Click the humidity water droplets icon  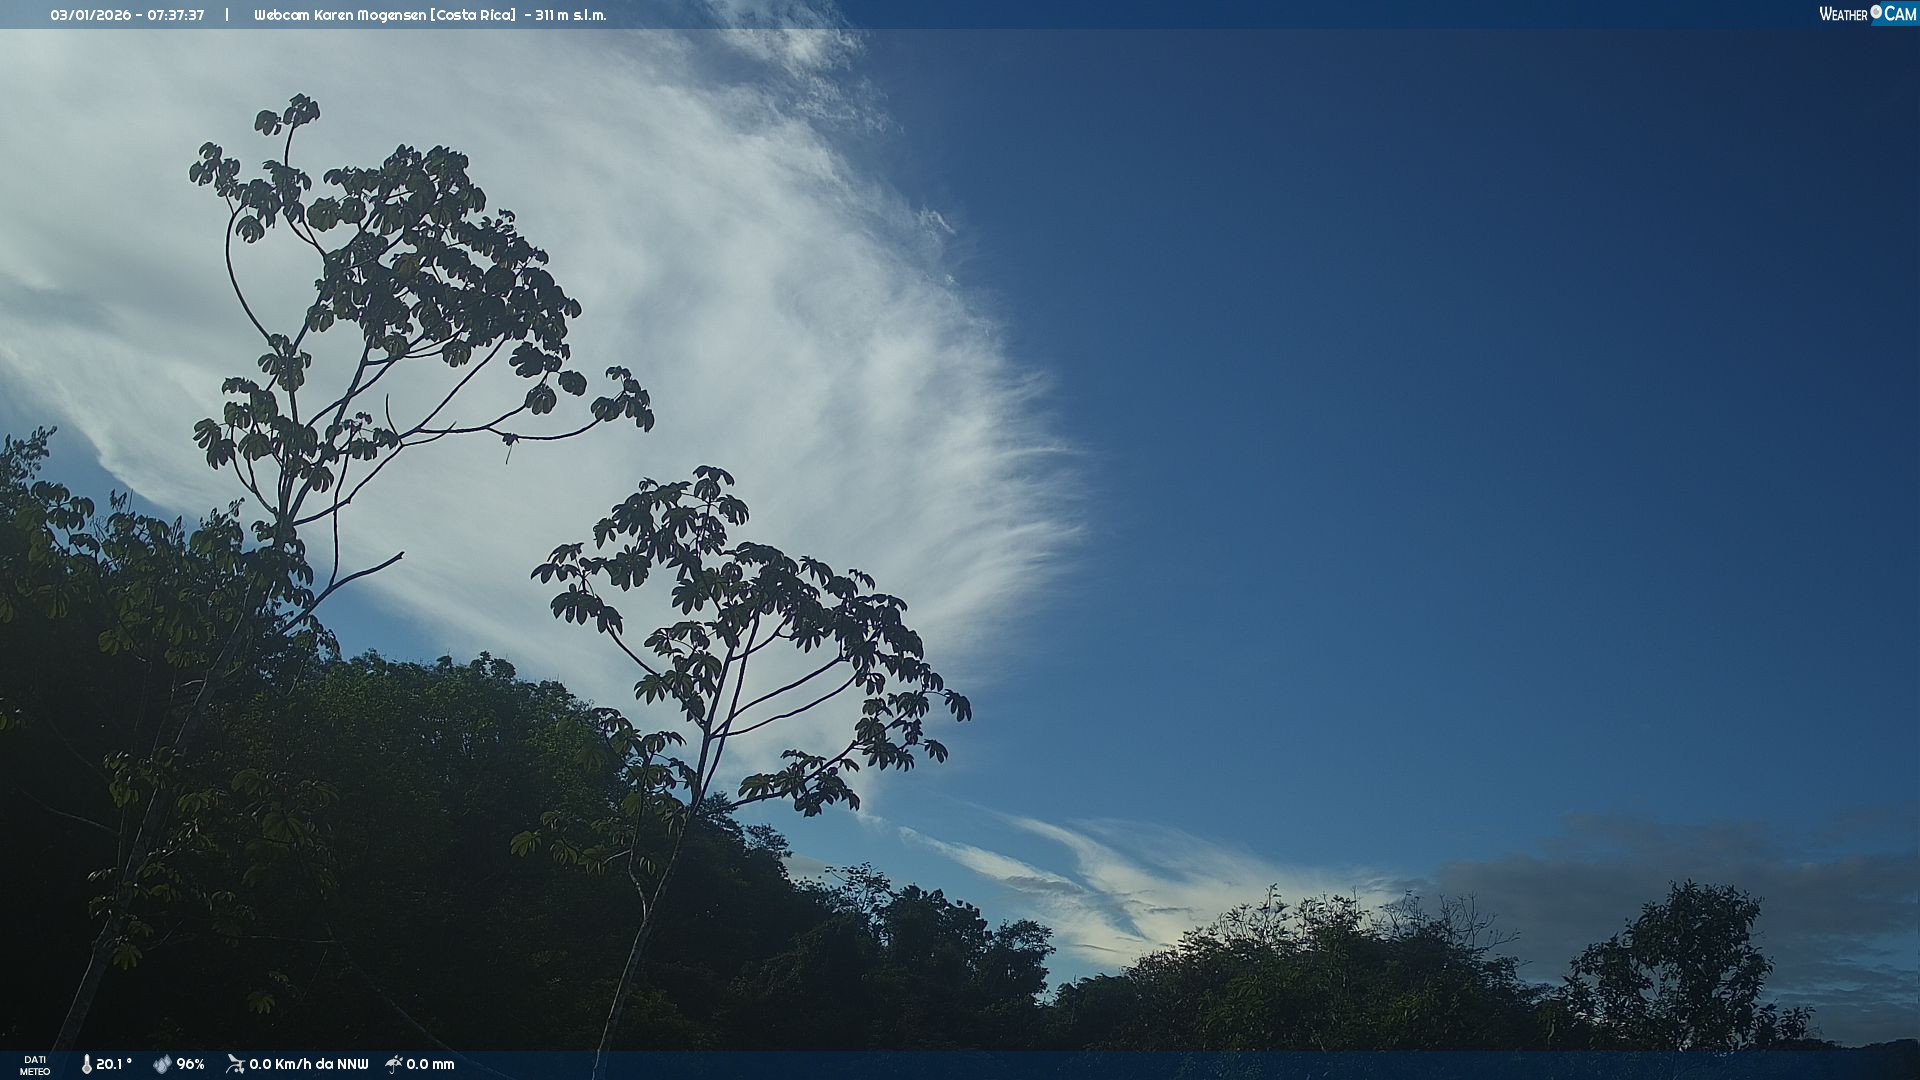click(x=162, y=1064)
